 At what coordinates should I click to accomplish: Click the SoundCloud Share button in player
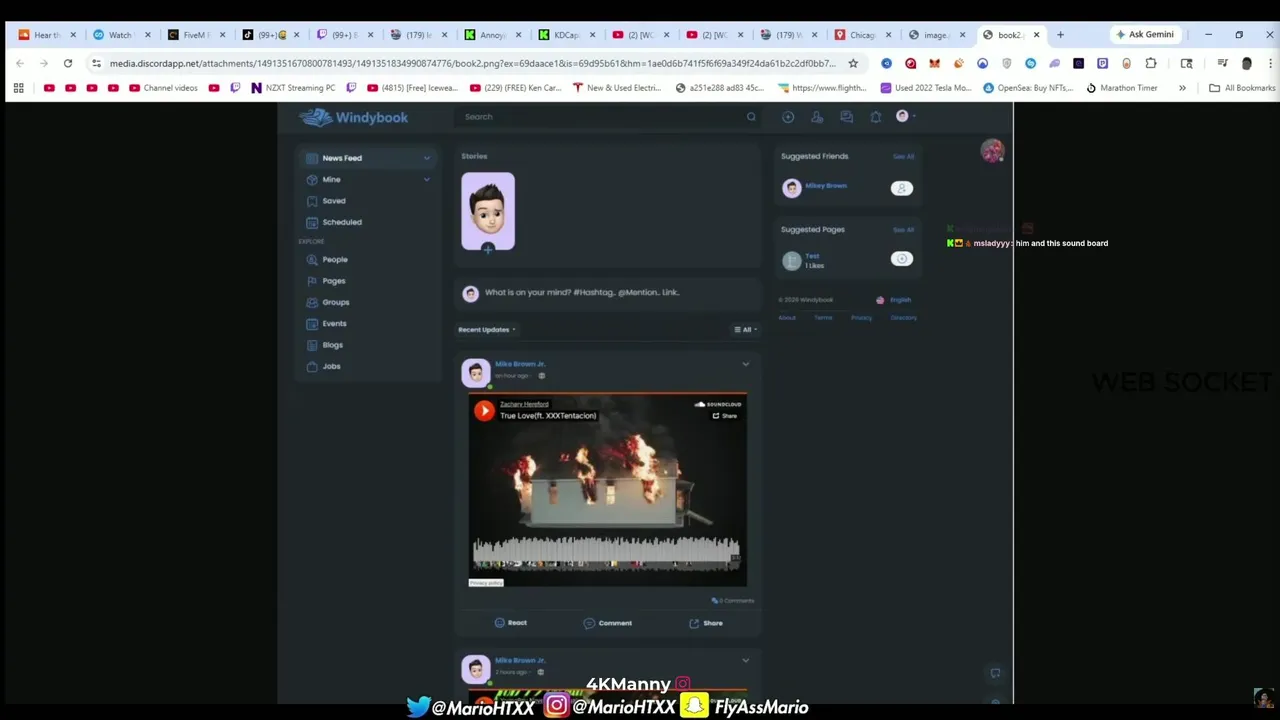click(x=725, y=416)
